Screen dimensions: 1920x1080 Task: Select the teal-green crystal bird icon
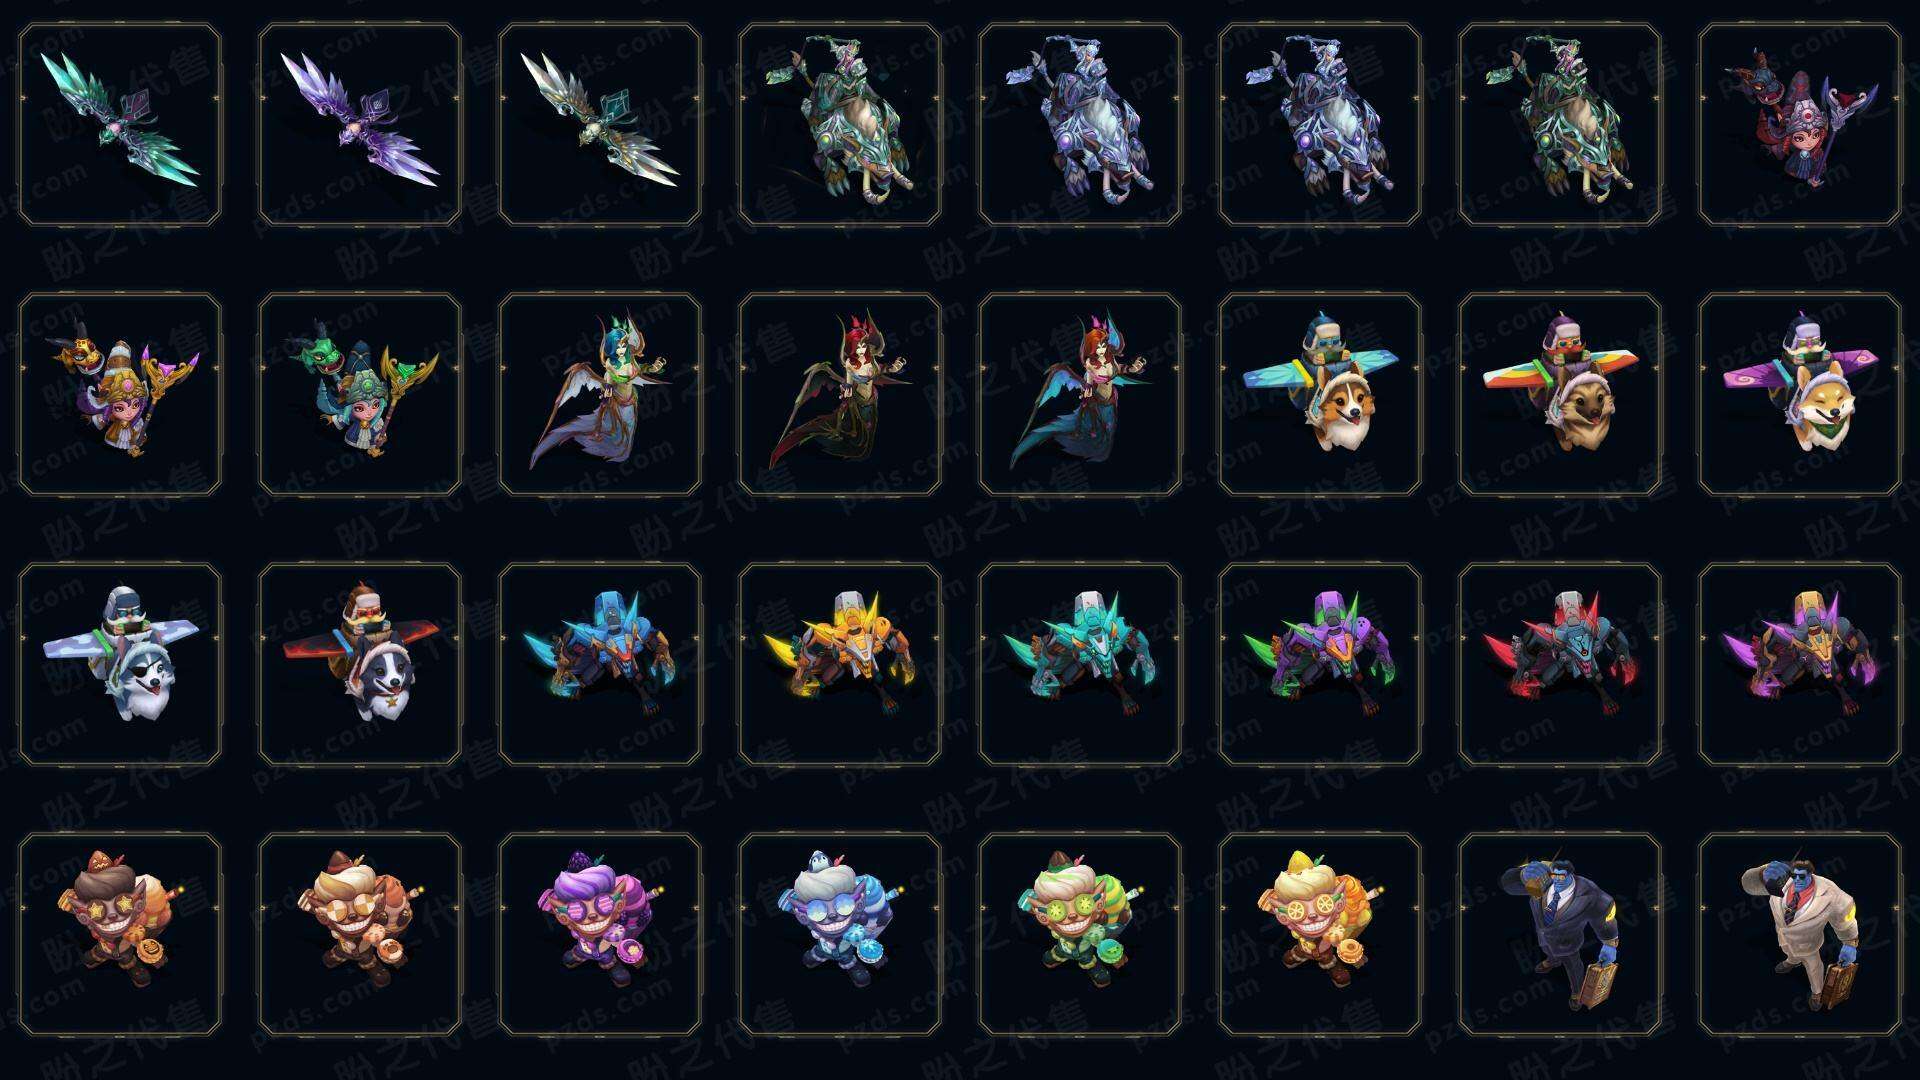120,124
